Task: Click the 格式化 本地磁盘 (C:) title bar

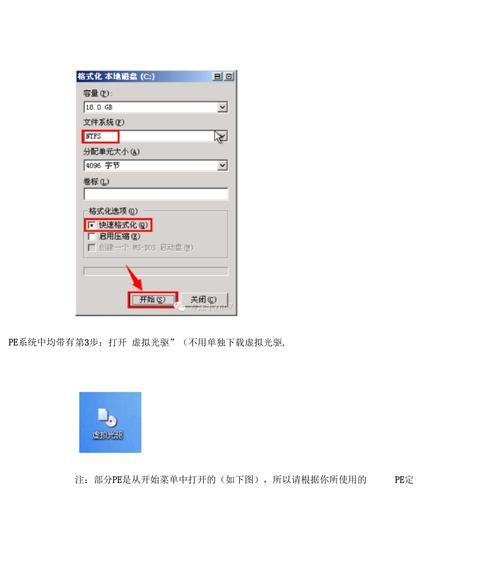Action: [144, 77]
